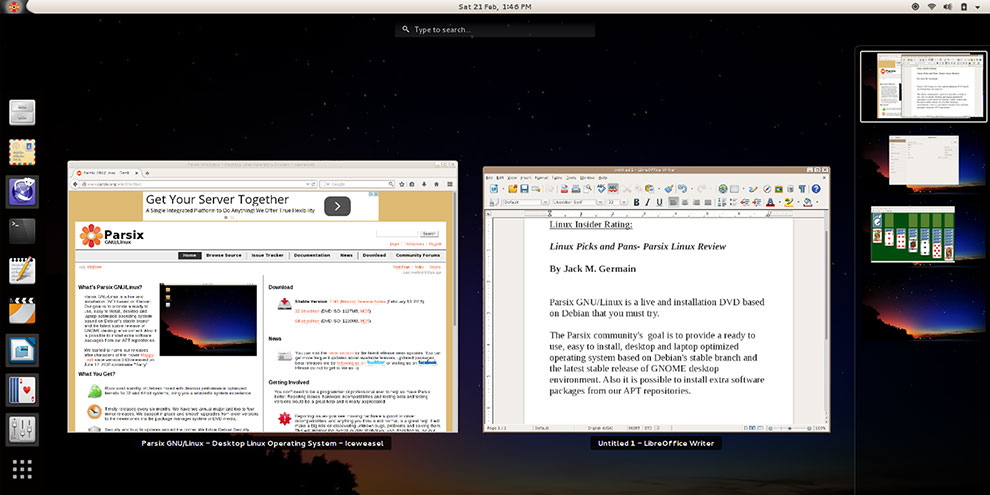
Task: Click the Open folder icon in Writer
Action: pyautogui.click(x=513, y=189)
